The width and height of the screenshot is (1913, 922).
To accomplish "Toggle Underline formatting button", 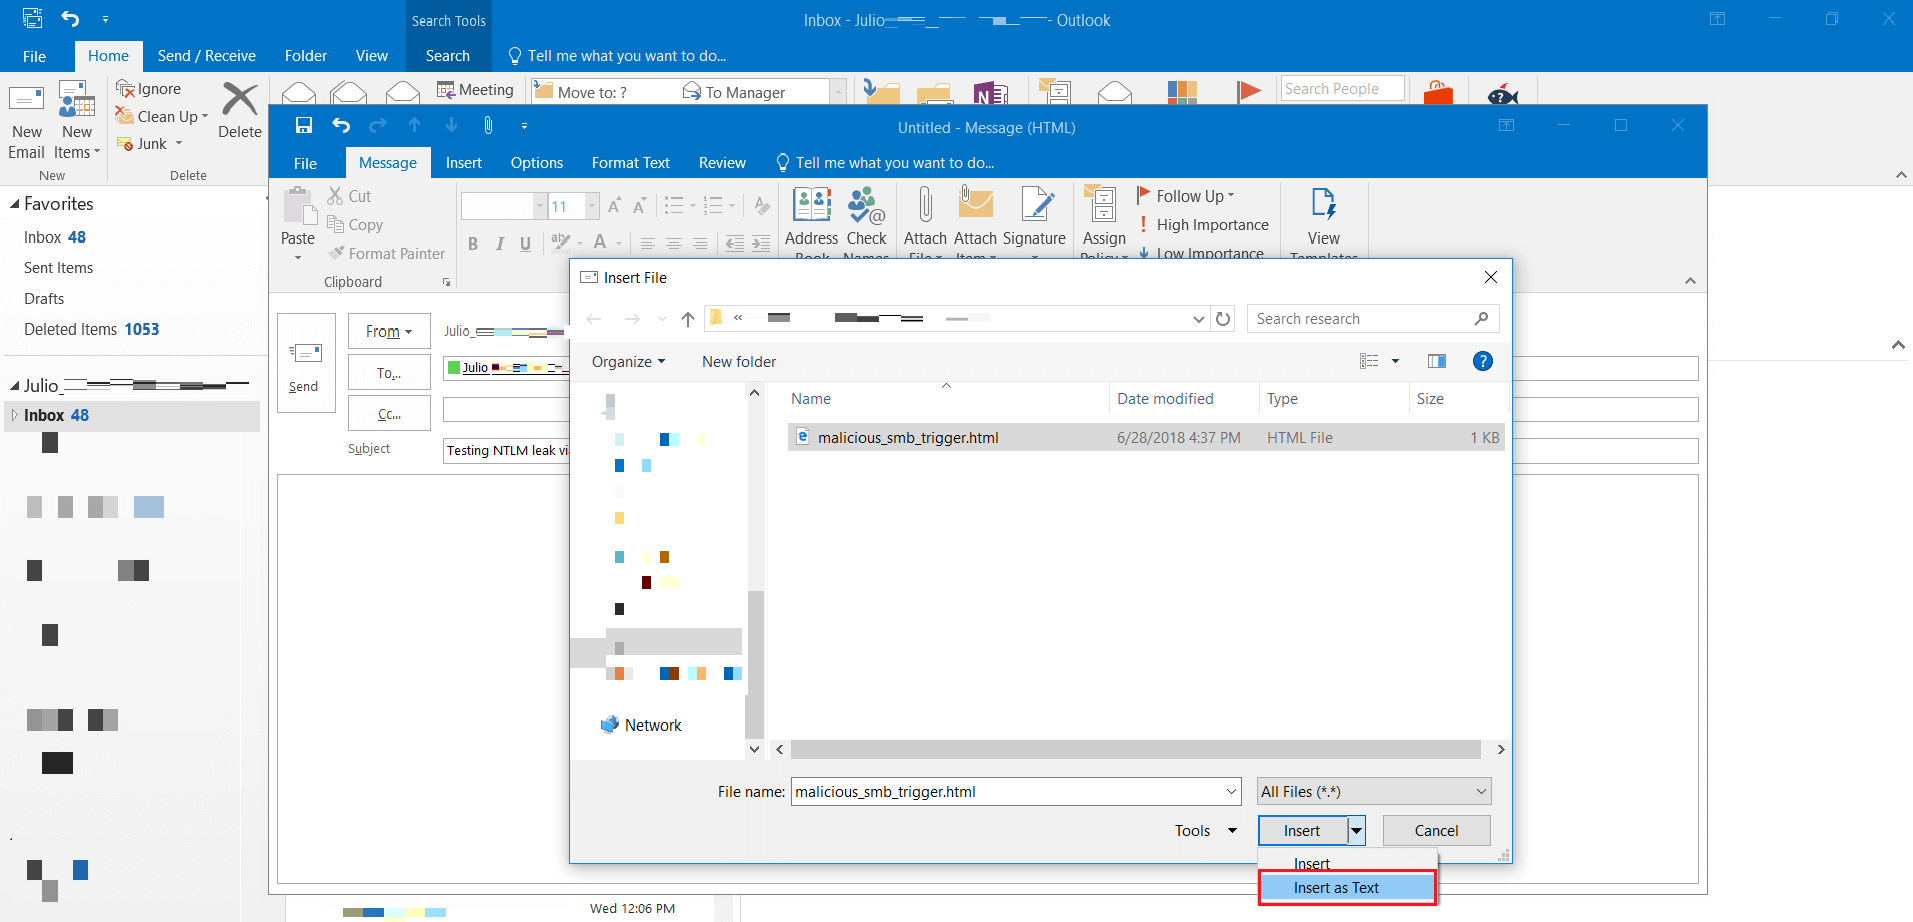I will (525, 243).
